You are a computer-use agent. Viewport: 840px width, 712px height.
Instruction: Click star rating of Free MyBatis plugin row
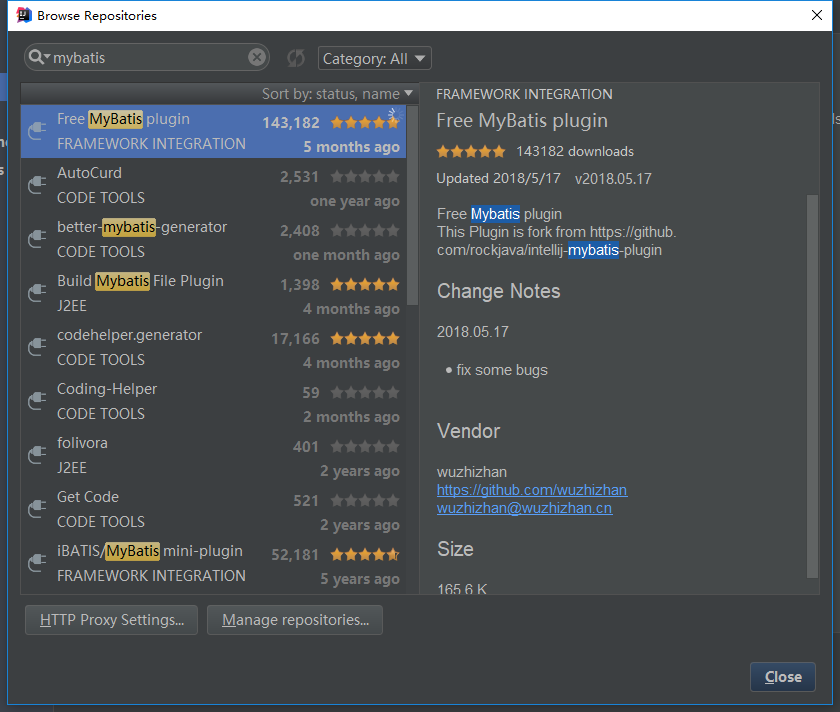tap(365, 123)
